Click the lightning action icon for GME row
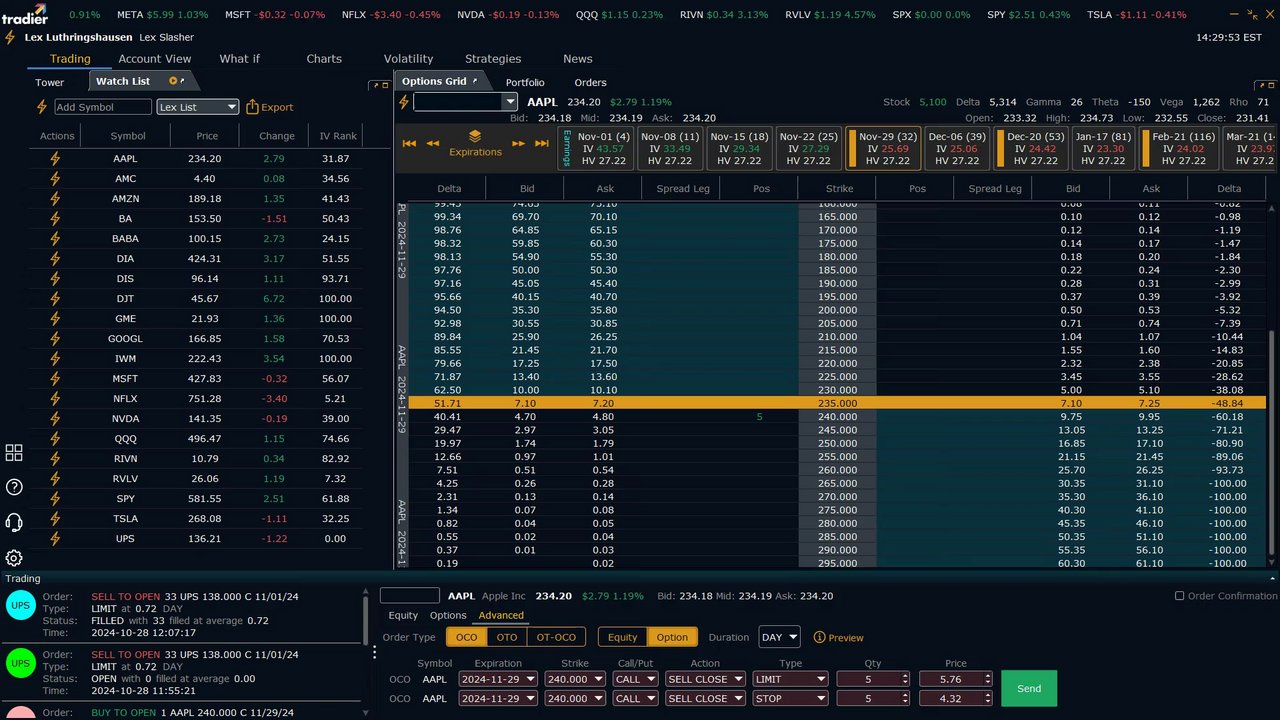The image size is (1280, 720). point(55,319)
